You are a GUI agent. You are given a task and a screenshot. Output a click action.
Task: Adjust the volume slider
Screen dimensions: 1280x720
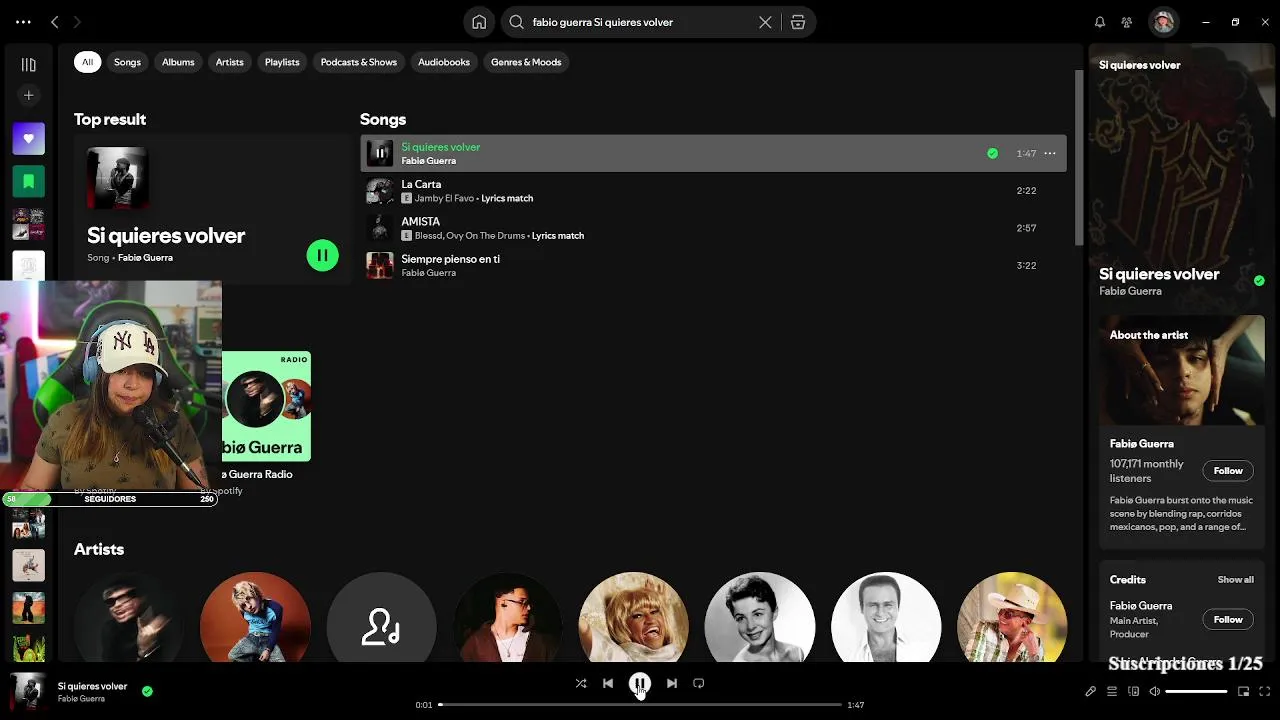pyautogui.click(x=1196, y=692)
